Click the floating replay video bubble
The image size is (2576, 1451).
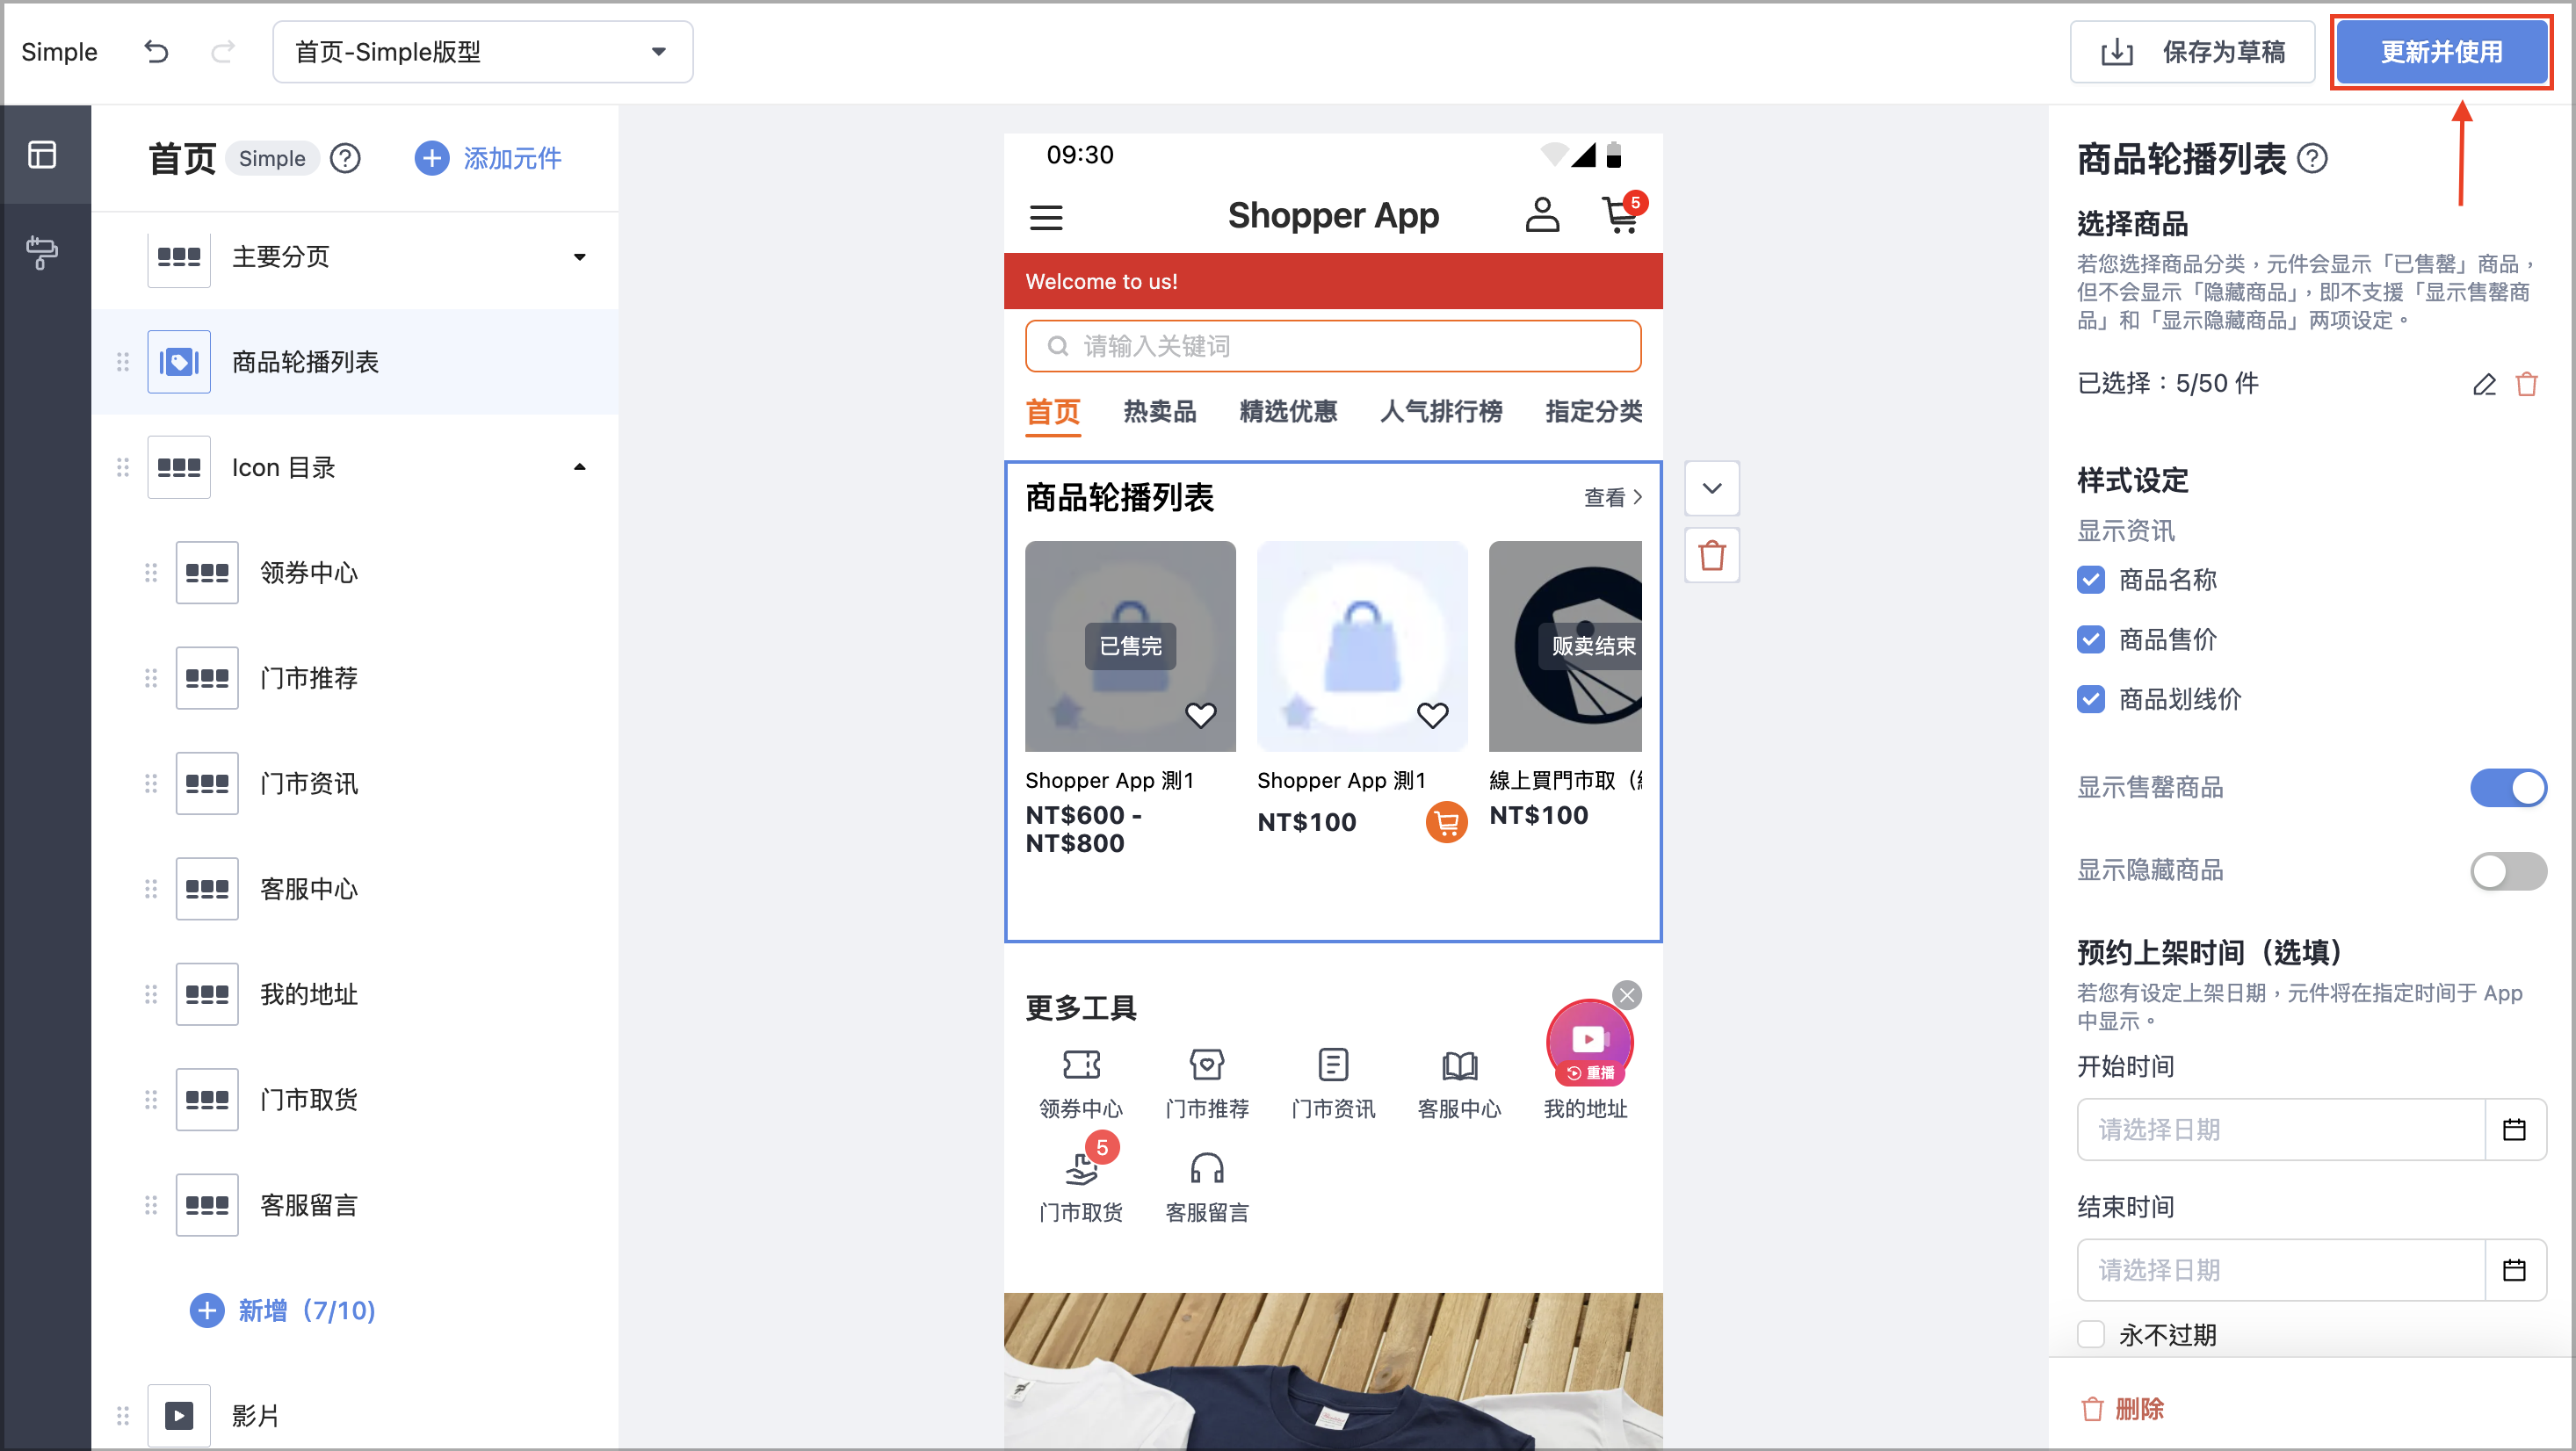[x=1589, y=1043]
